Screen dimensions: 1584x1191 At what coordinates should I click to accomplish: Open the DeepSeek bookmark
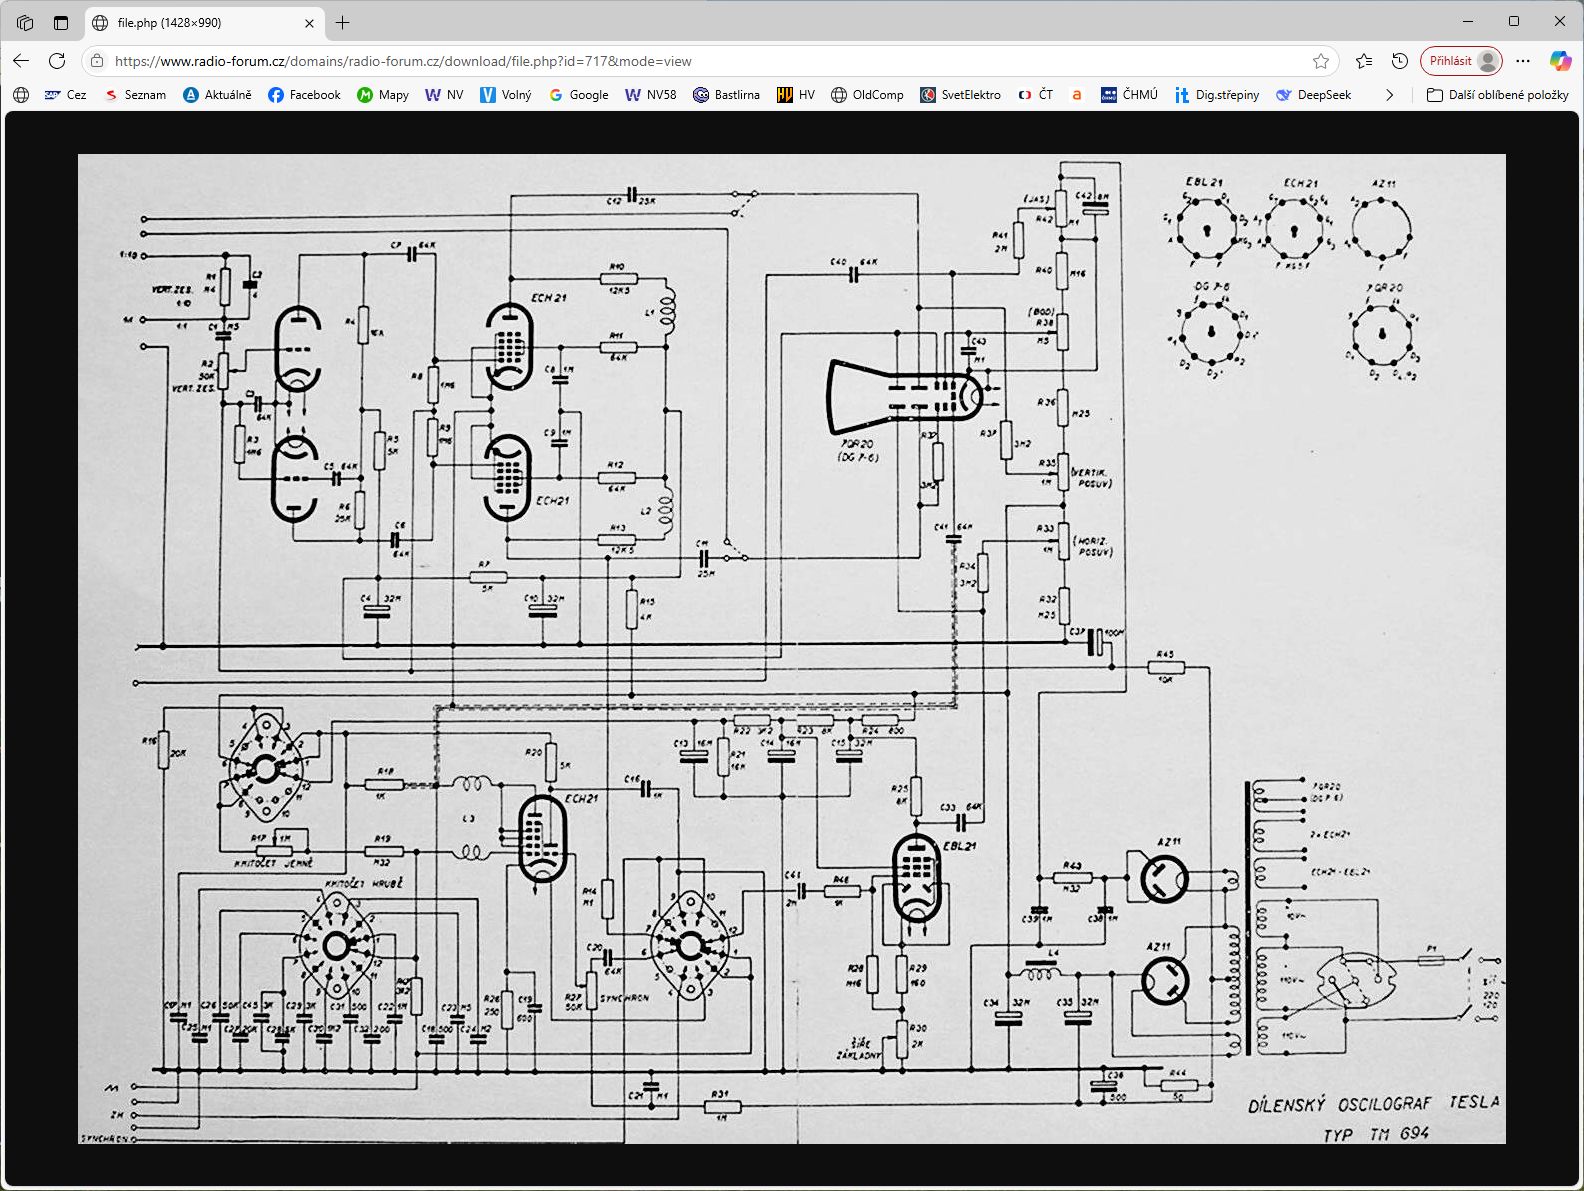pos(1313,95)
